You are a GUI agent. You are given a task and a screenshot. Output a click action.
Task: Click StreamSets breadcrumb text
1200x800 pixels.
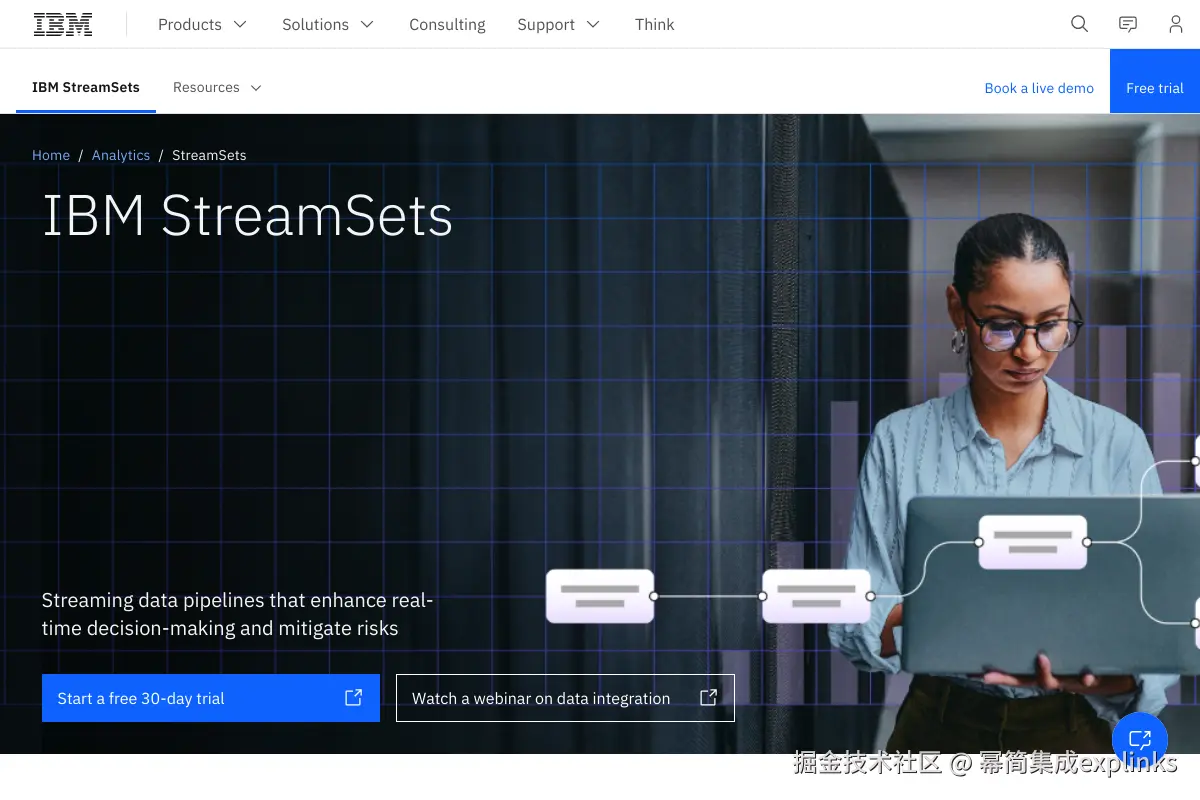click(x=209, y=155)
